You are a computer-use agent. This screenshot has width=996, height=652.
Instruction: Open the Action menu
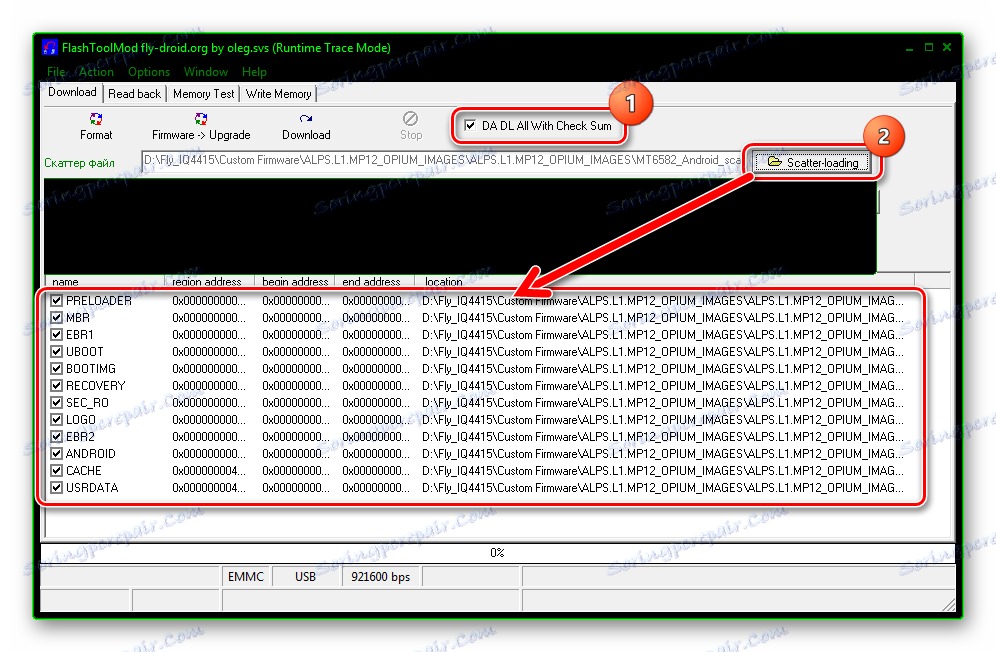tap(96, 72)
